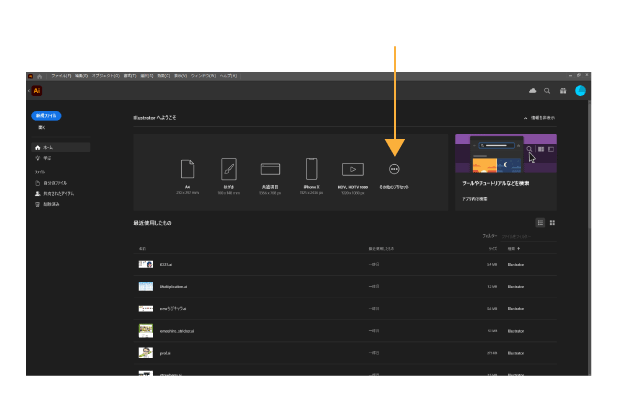
Task: Select the A4 document preset icon
Action: (188, 169)
